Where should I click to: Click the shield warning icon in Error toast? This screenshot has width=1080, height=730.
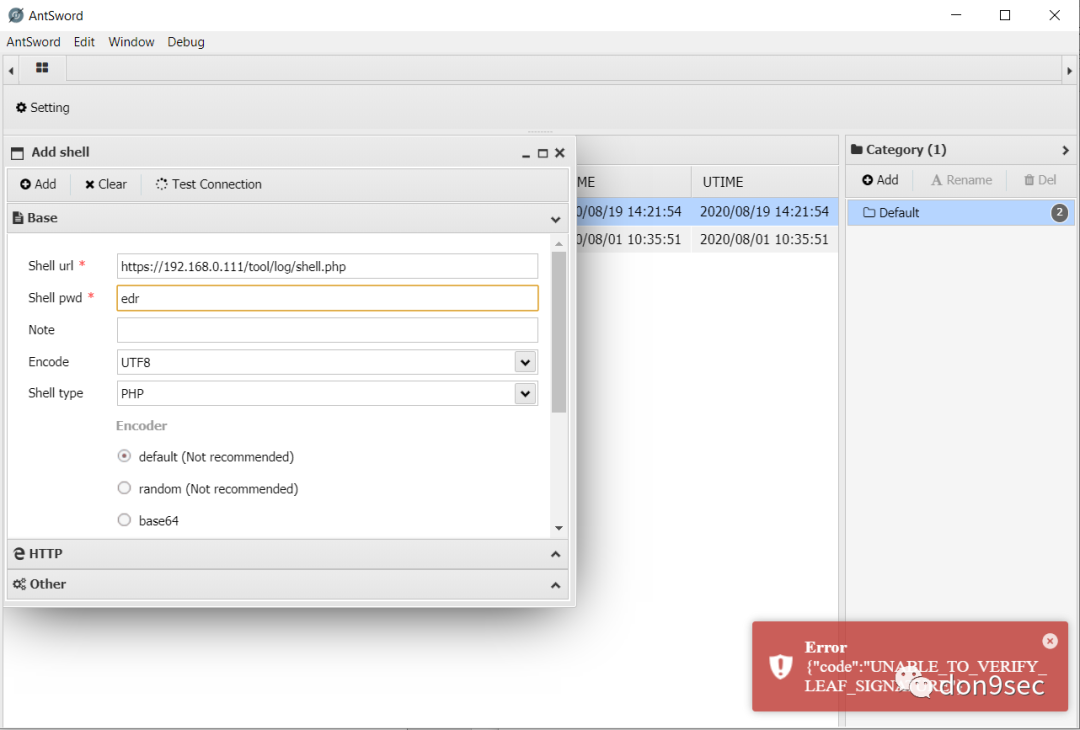(x=780, y=666)
